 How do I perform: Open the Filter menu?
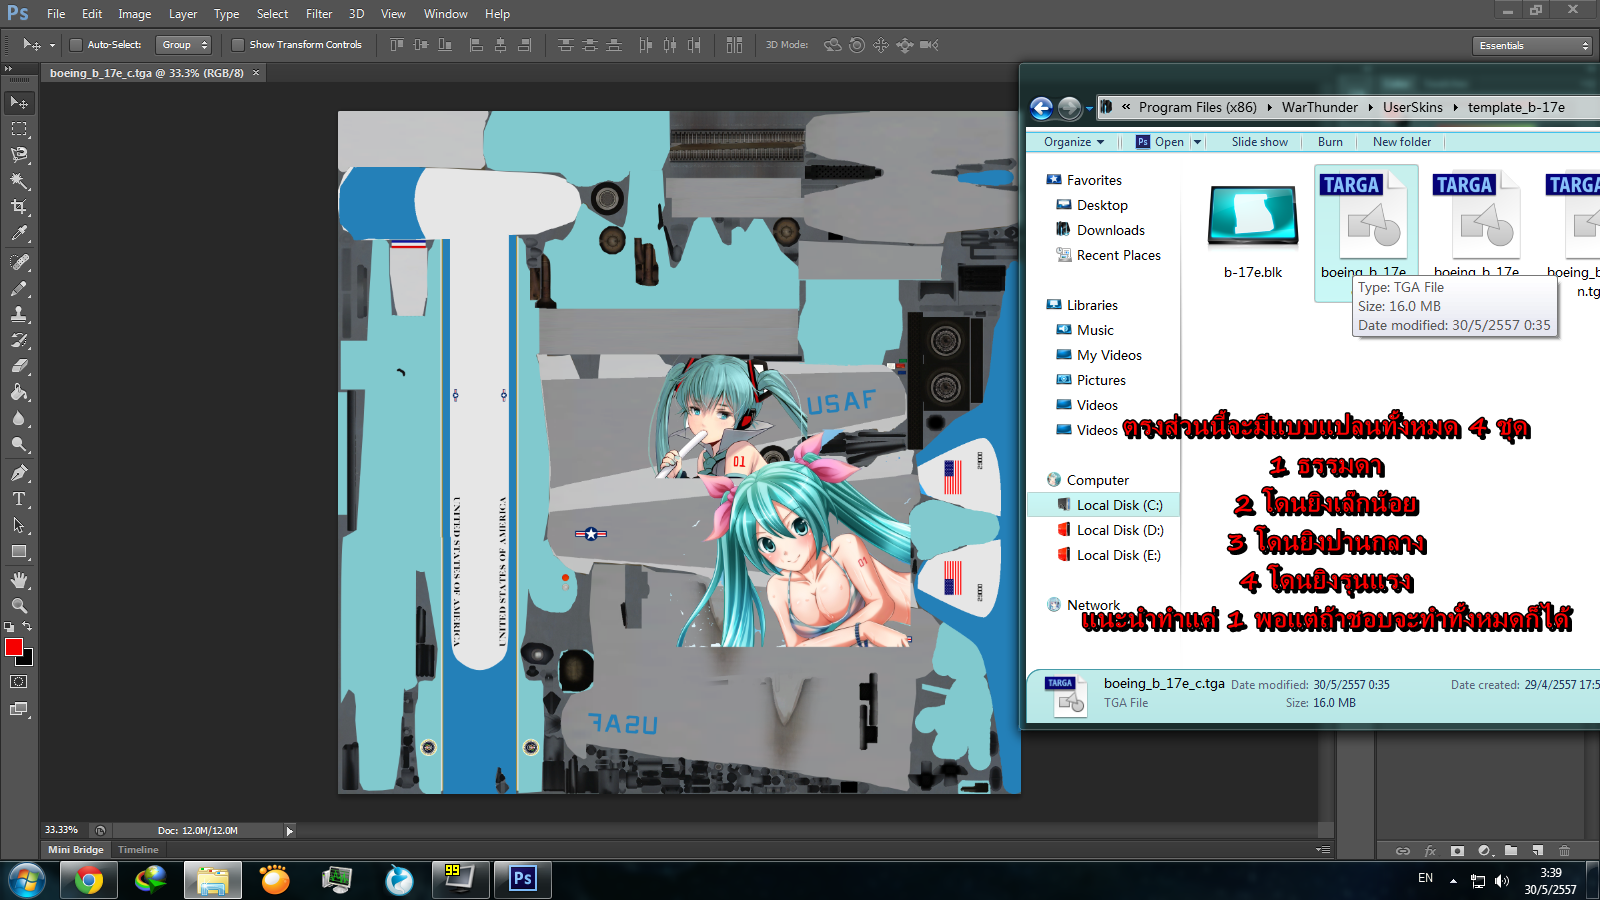[x=319, y=14]
